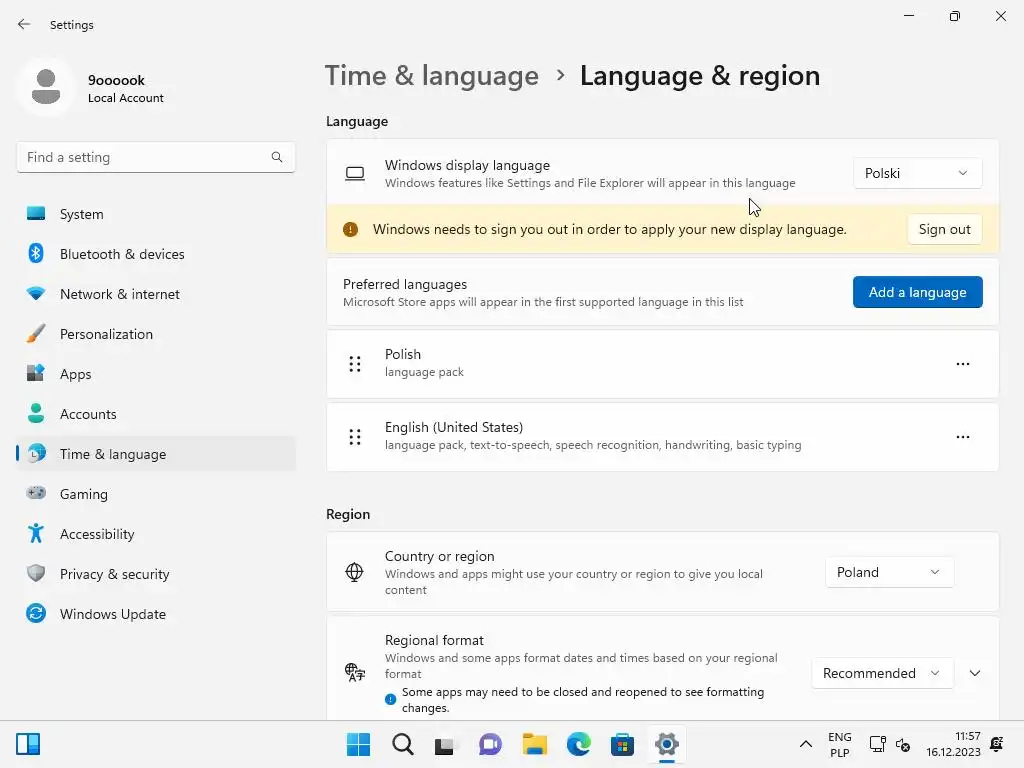
Task: Click the search magnifier in Find a setting
Action: pos(277,157)
